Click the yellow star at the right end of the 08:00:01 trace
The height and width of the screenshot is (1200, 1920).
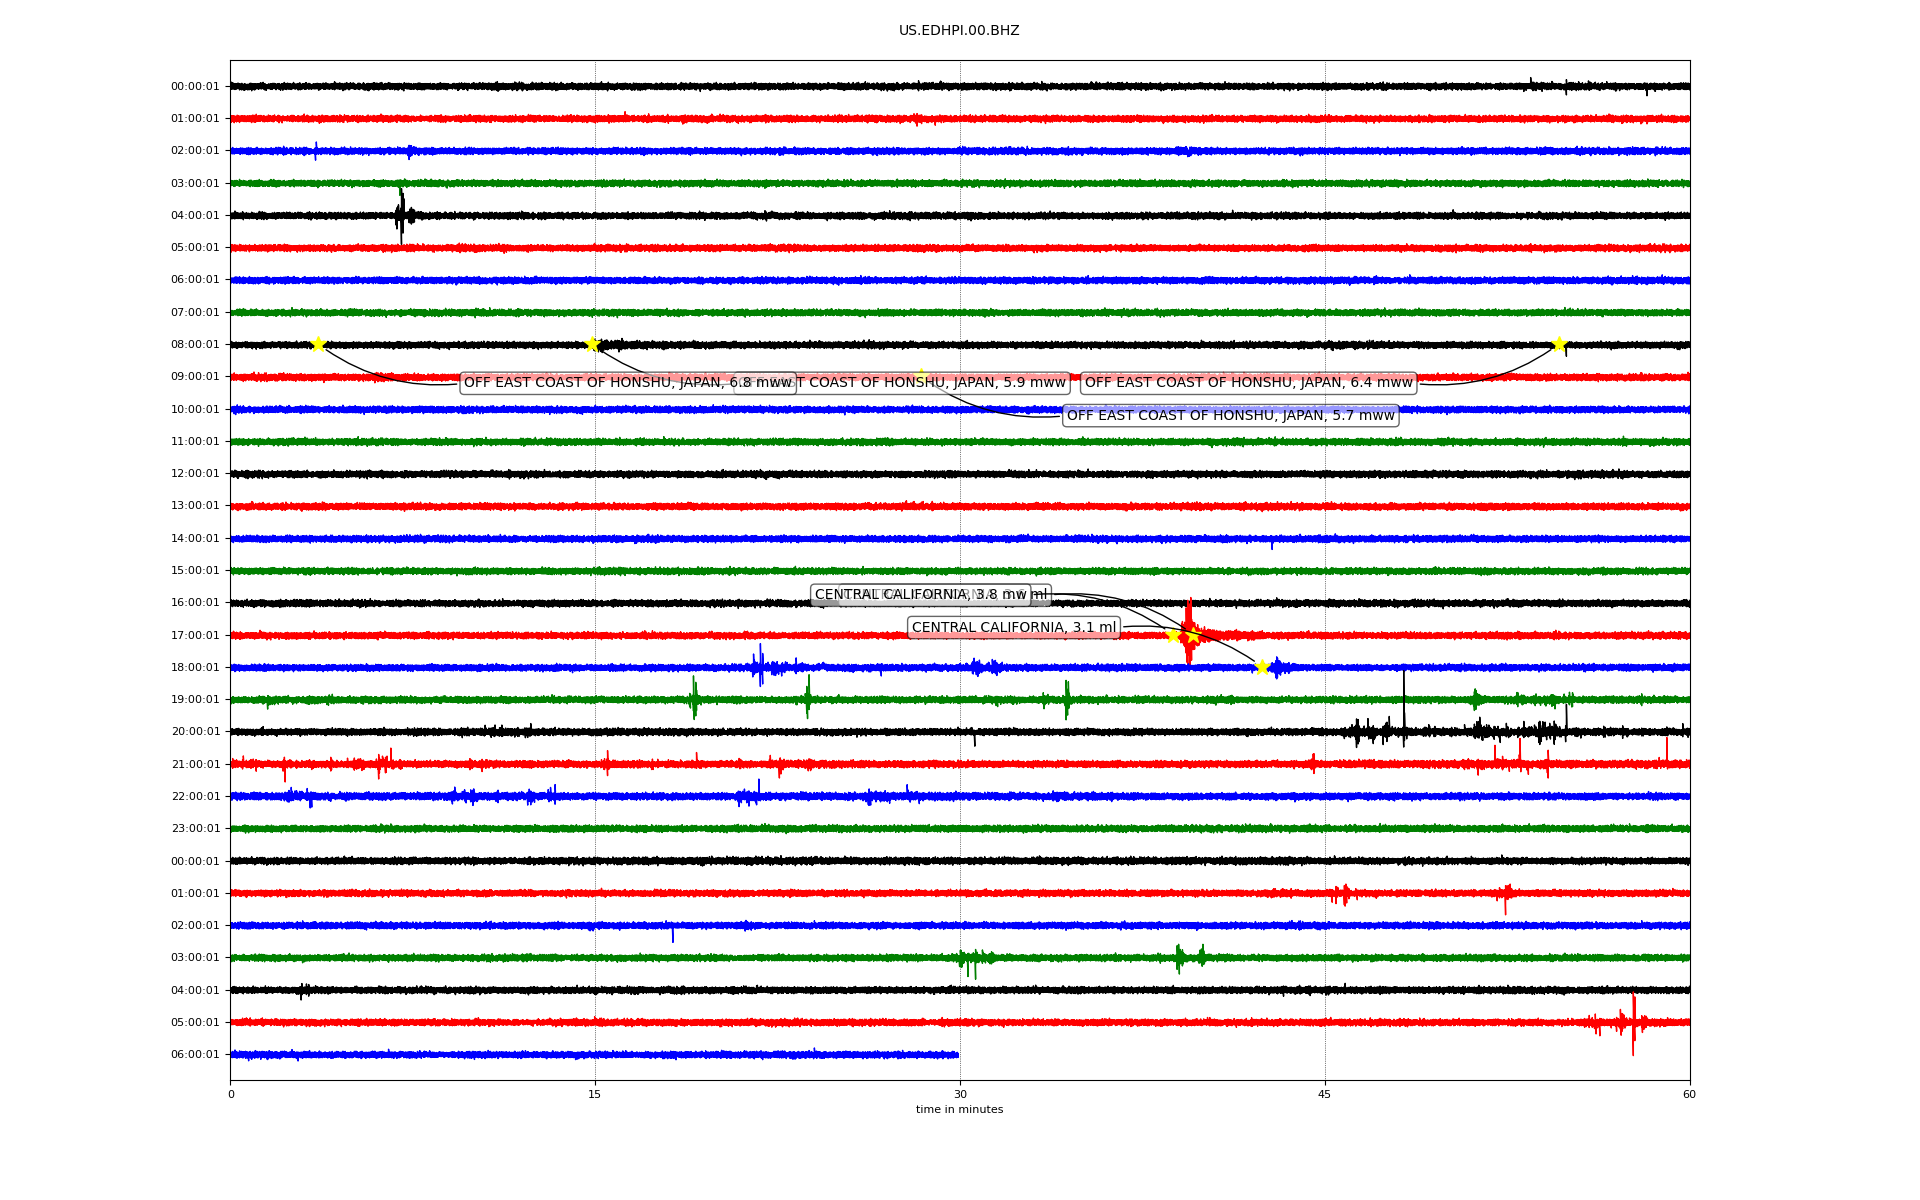click(x=1559, y=344)
